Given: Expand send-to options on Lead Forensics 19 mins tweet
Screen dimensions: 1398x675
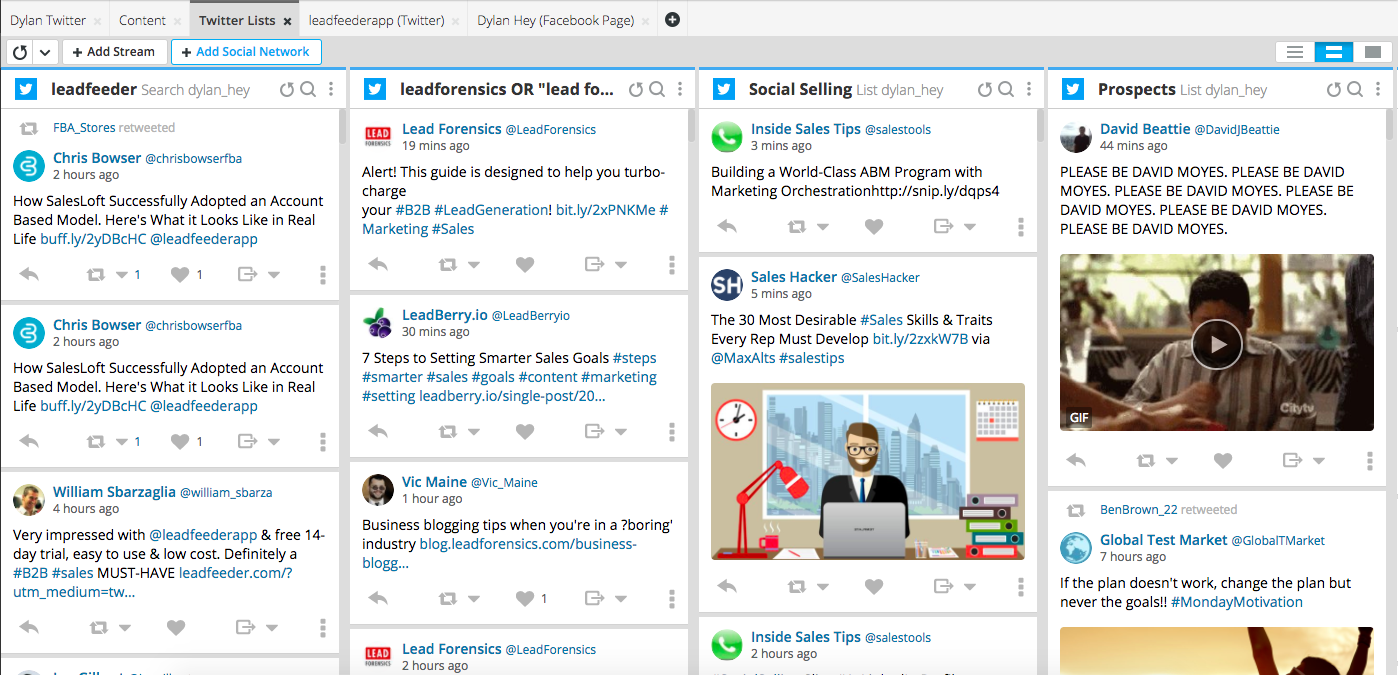Looking at the screenshot, I should coord(621,266).
